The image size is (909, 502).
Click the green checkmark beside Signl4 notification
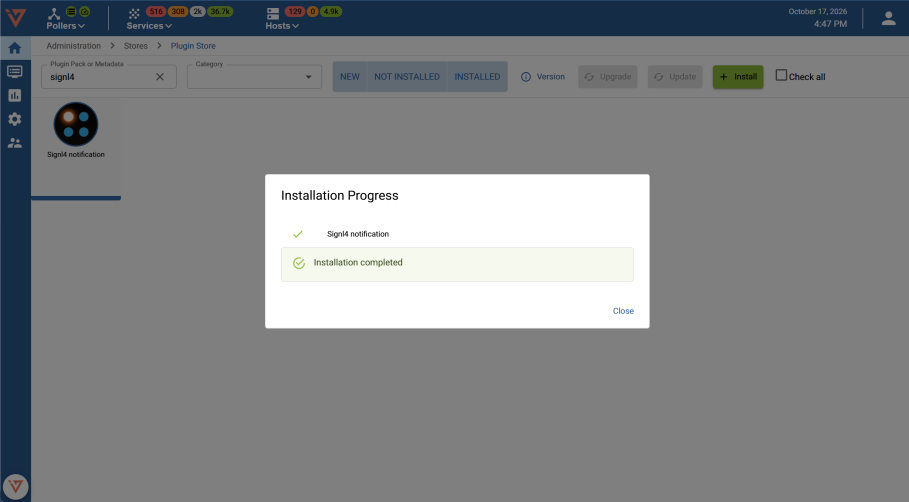298,234
